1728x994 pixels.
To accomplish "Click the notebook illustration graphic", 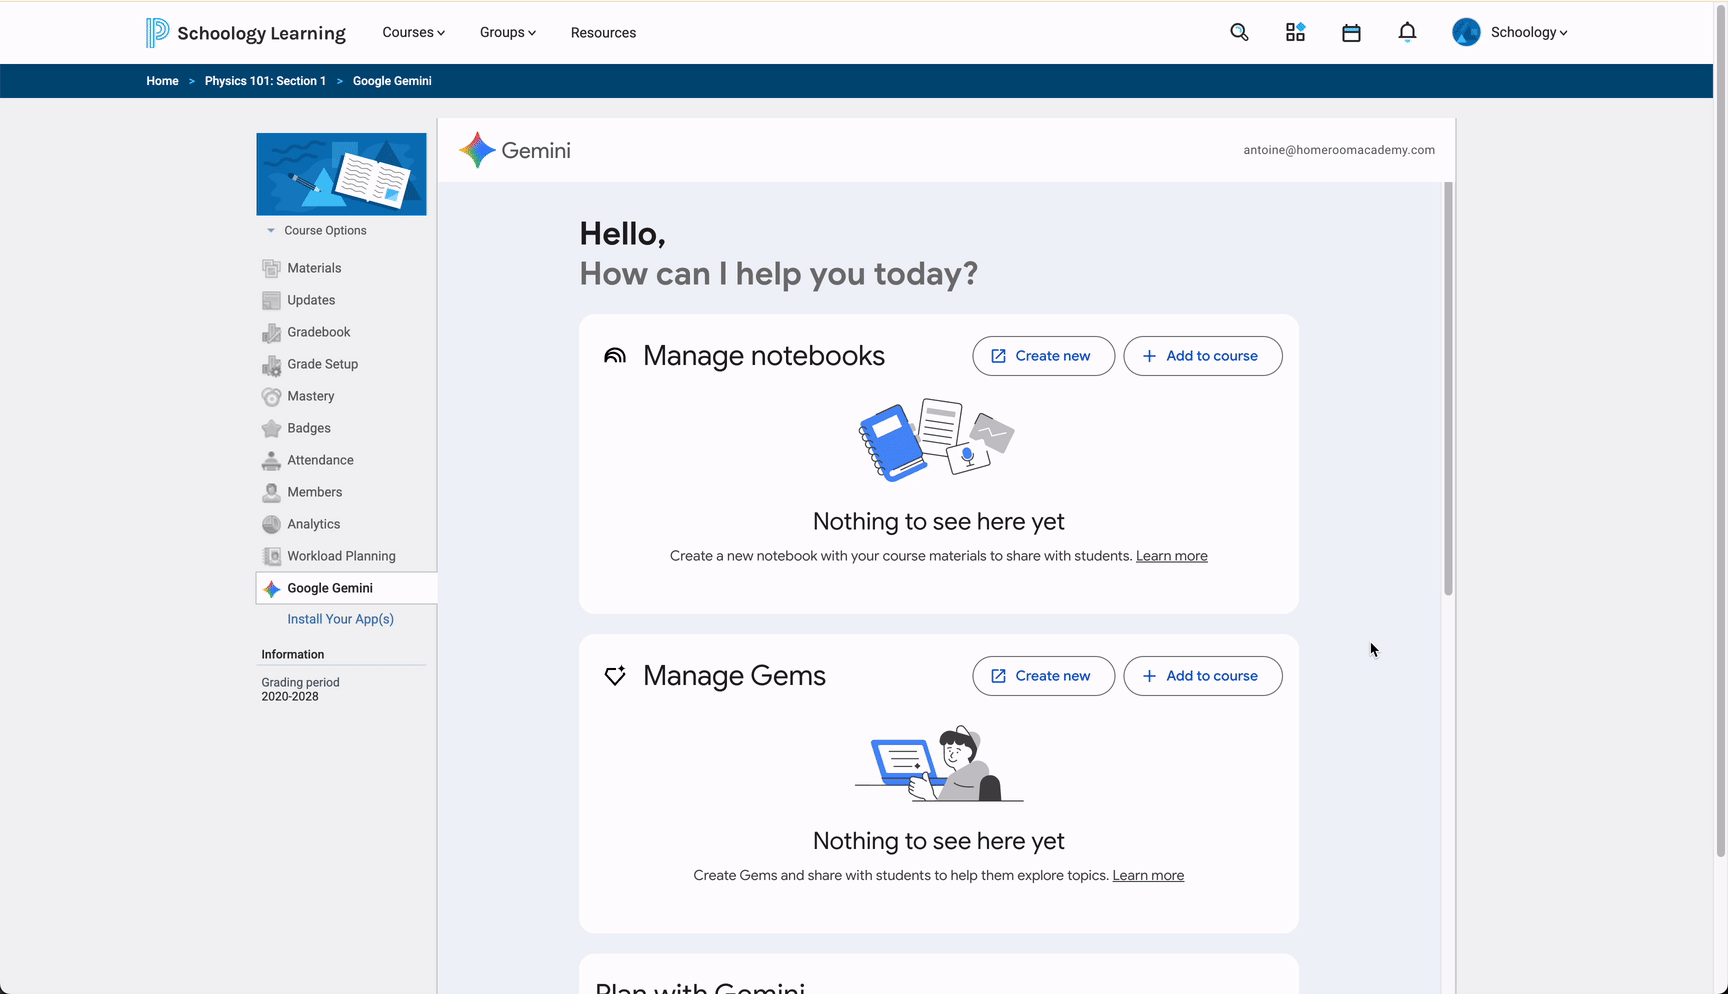I will 937,440.
